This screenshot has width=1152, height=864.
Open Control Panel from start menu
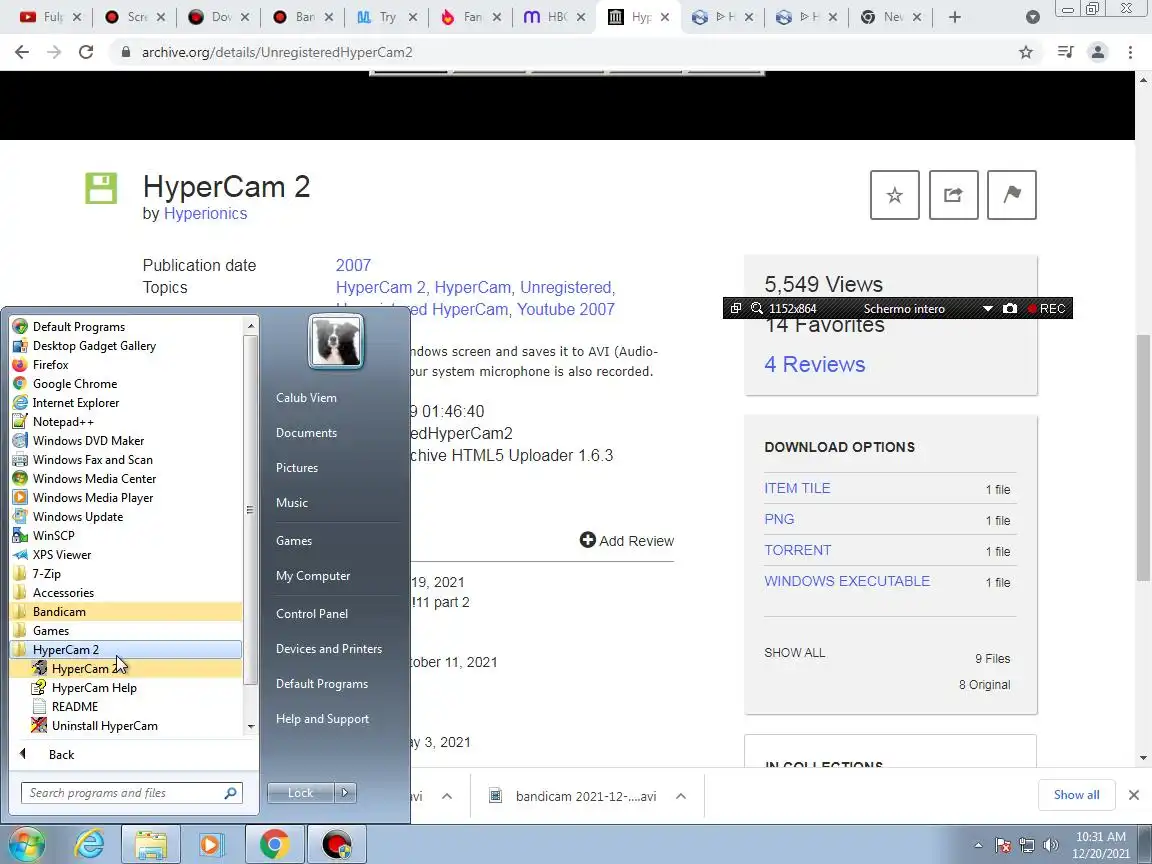click(x=312, y=613)
